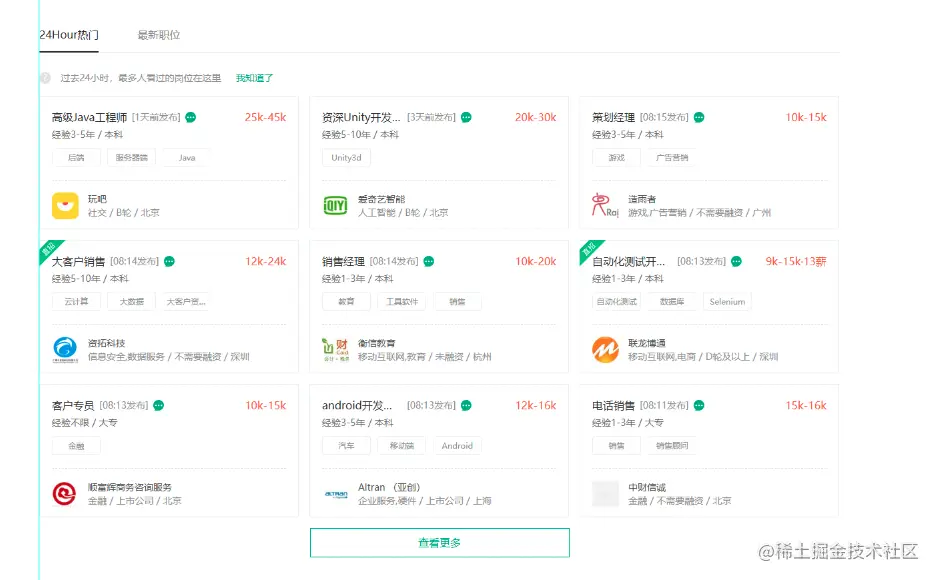The image size is (937, 580).
Task: Select the Java tag
Action: tap(186, 158)
